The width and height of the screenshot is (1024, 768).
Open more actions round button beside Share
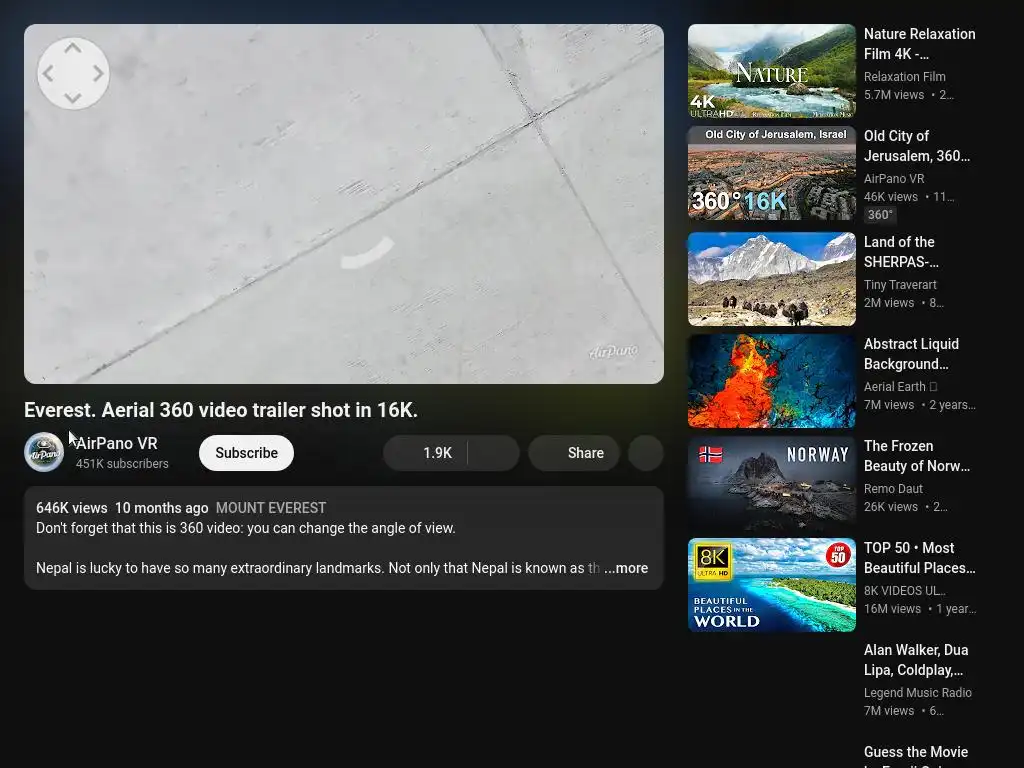pos(646,453)
